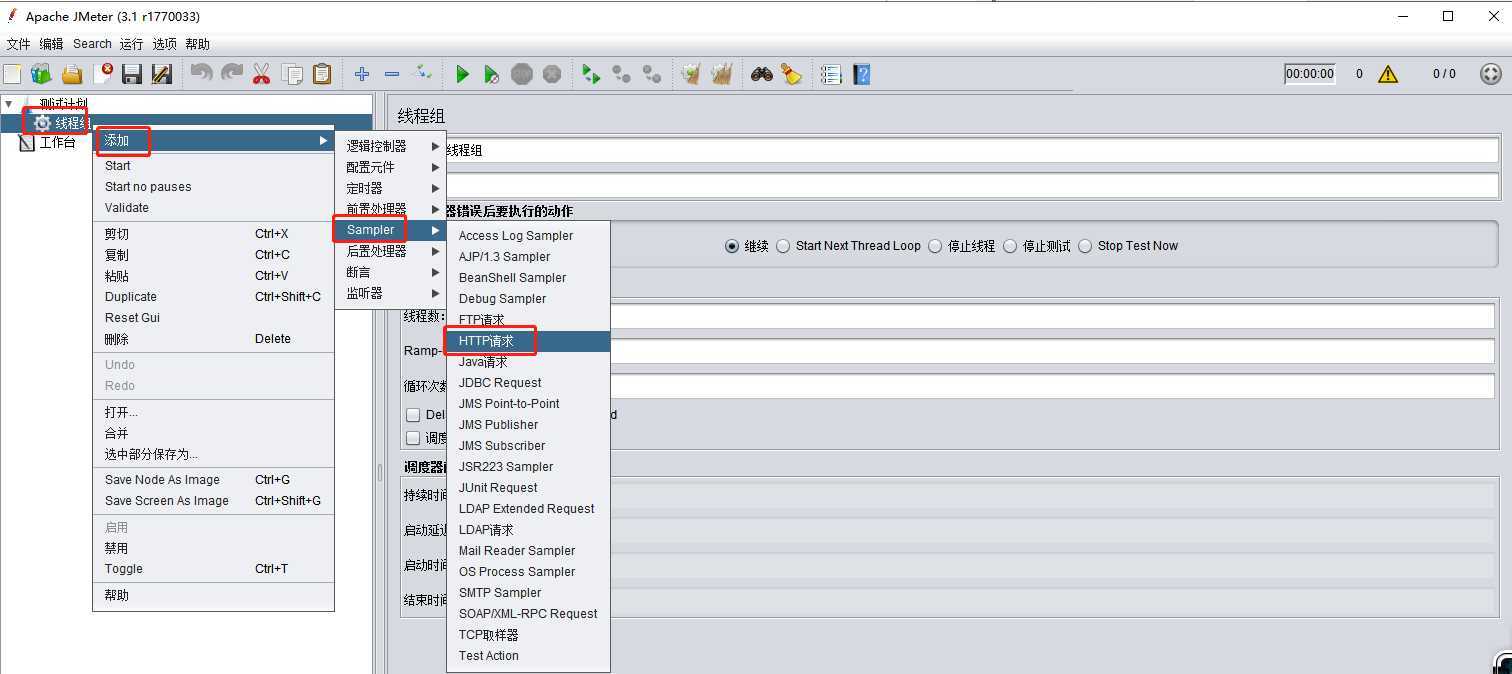Expand the 前置处理器 submenu

click(x=391, y=209)
